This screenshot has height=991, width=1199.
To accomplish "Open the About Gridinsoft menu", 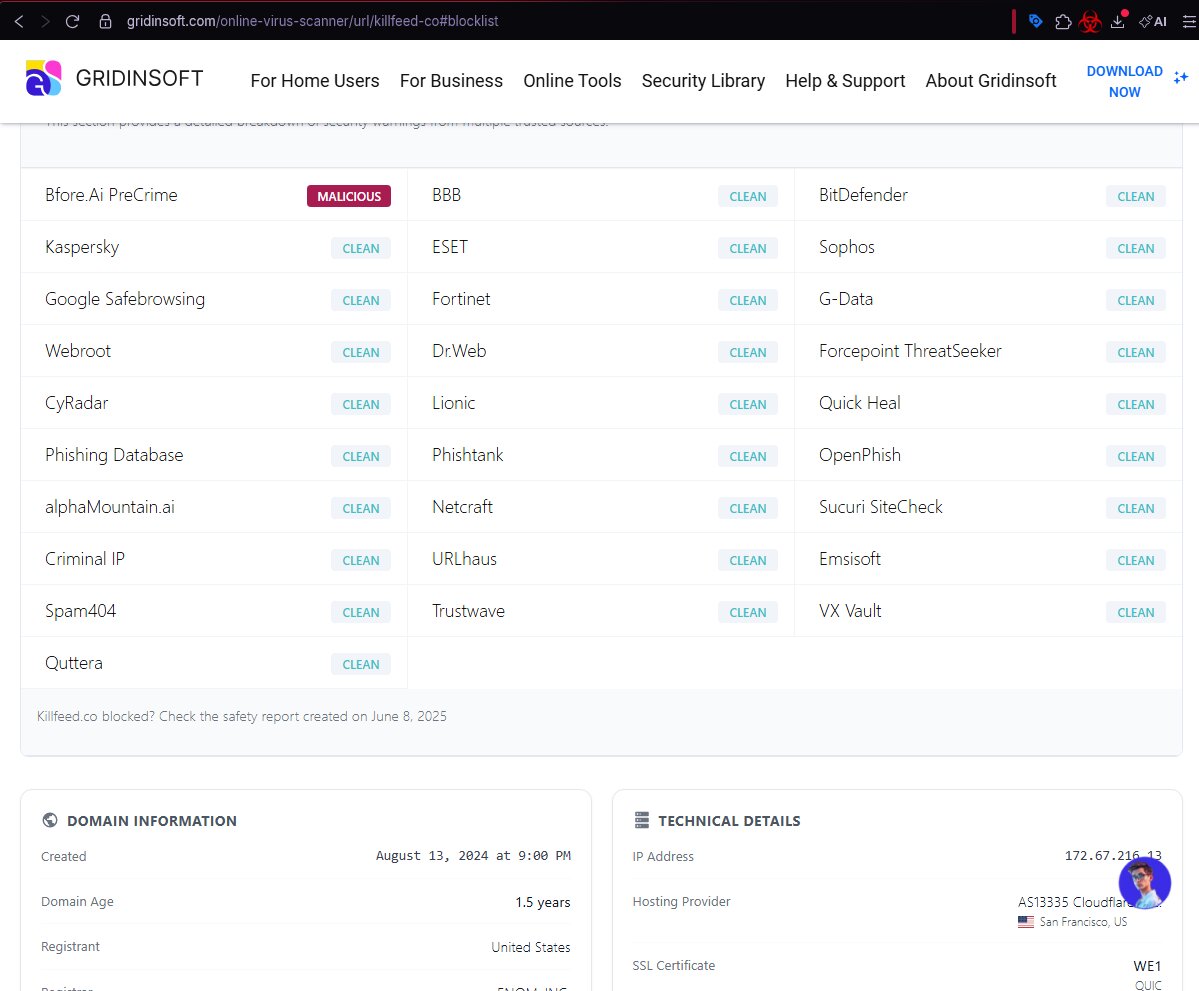I will click(991, 81).
